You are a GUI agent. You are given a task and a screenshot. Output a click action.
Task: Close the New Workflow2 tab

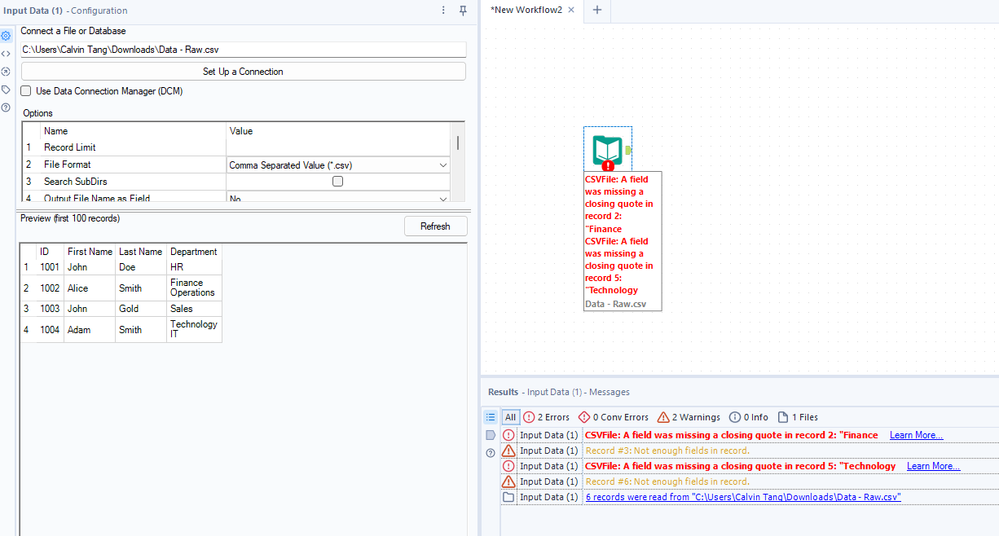pyautogui.click(x=571, y=10)
